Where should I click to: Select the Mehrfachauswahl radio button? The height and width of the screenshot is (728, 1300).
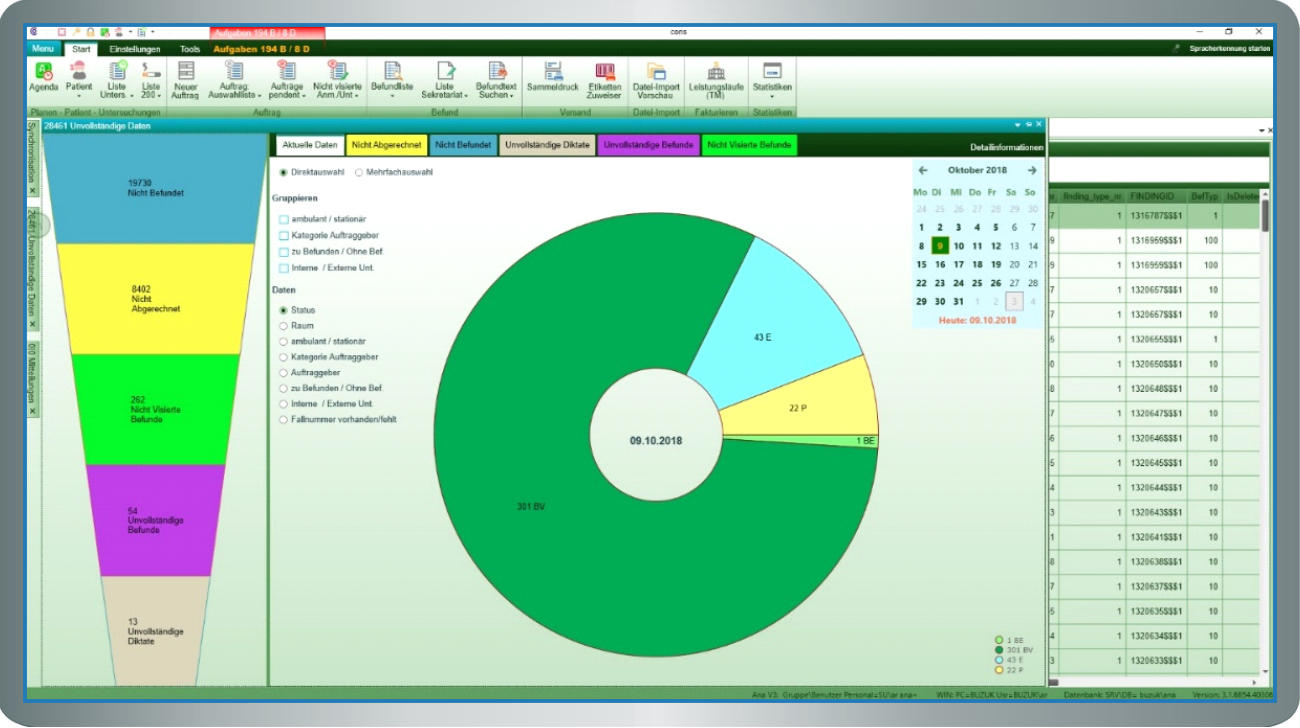359,172
